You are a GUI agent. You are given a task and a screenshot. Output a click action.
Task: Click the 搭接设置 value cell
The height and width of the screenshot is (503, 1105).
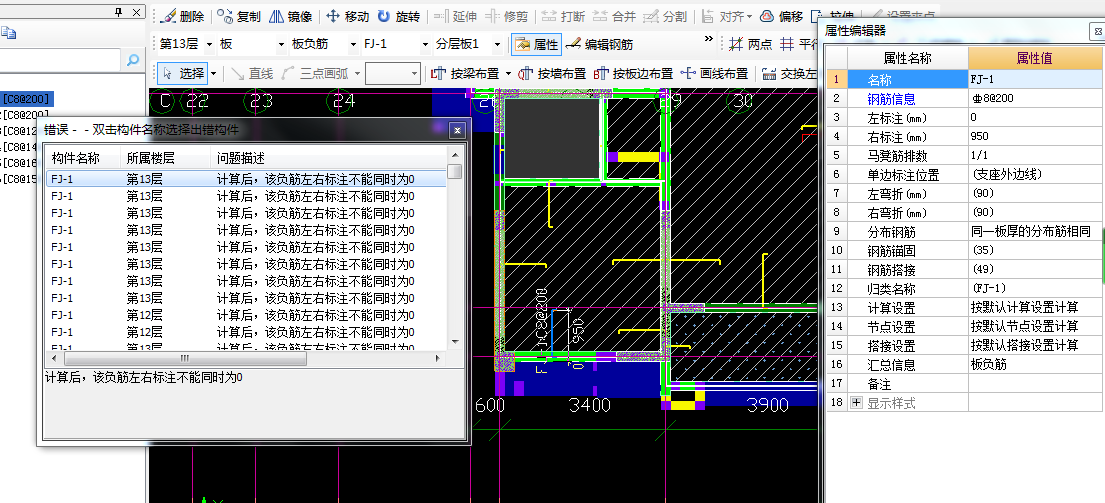pos(1035,345)
